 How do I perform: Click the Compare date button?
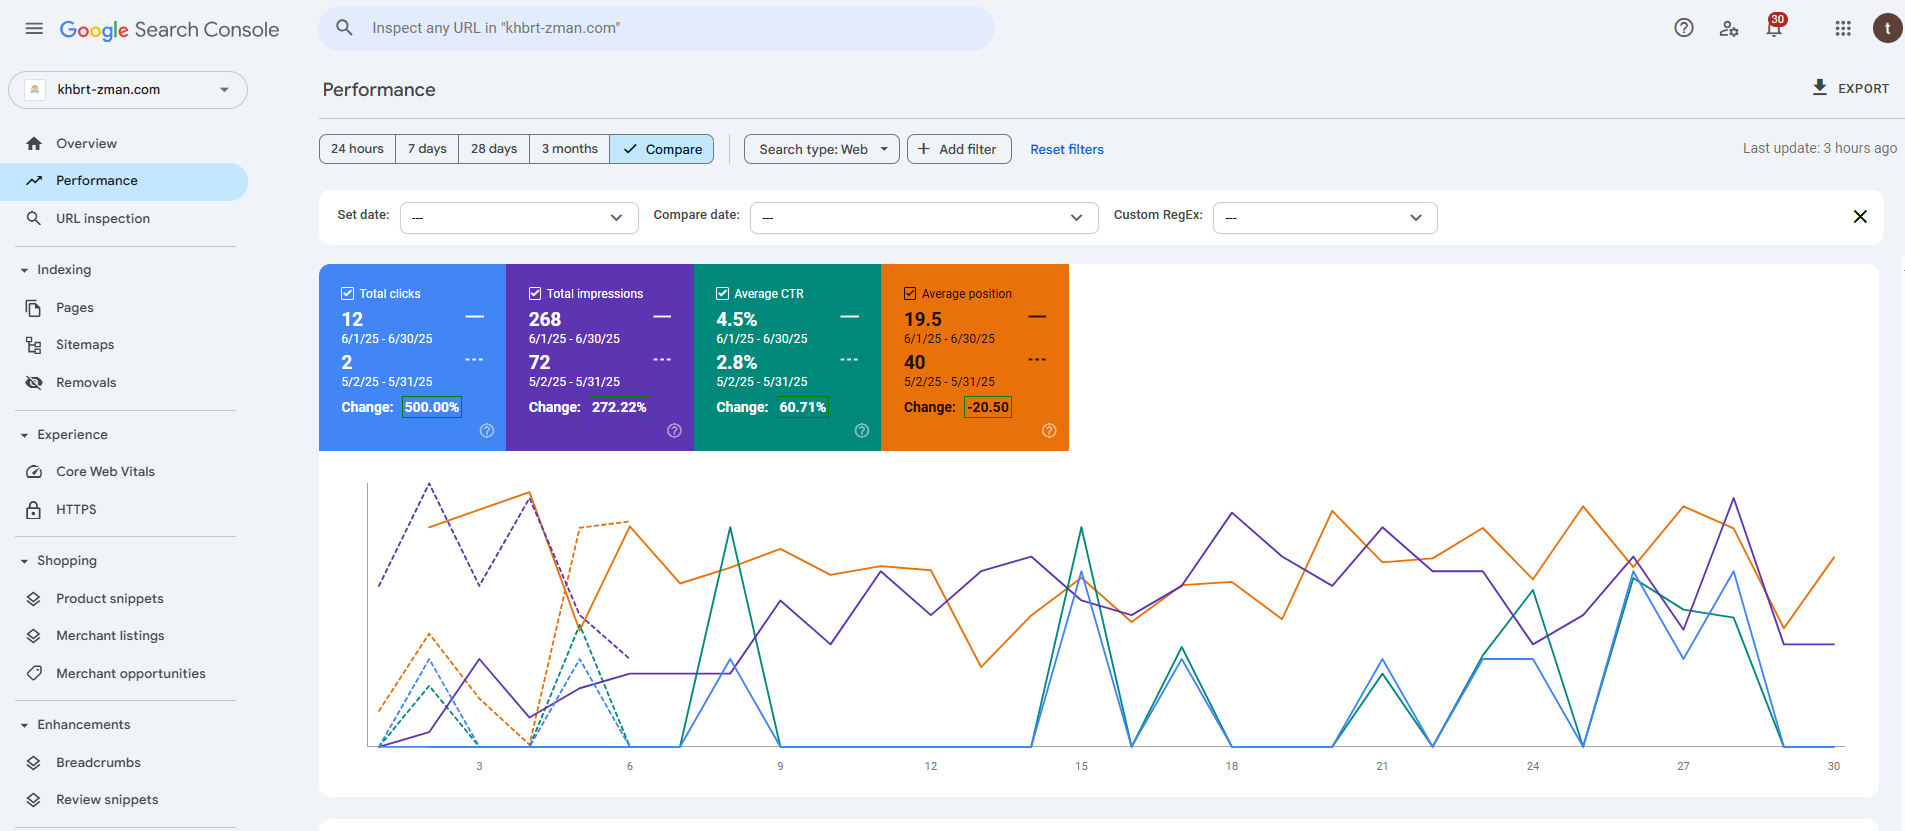tap(662, 149)
